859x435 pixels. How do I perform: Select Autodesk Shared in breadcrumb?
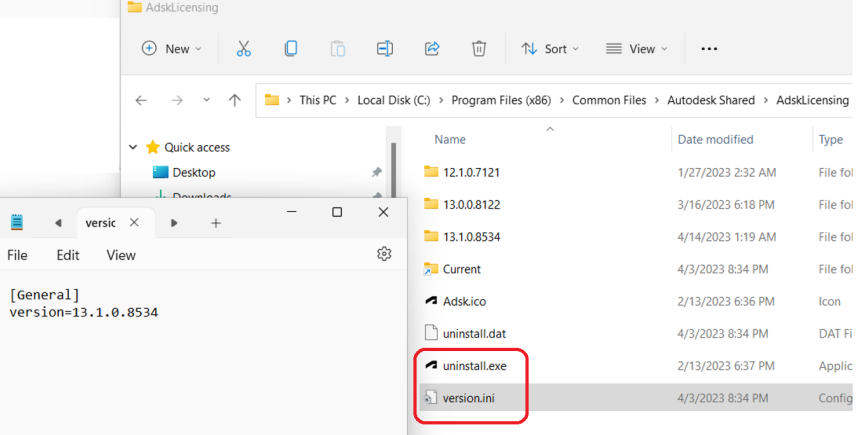click(x=711, y=100)
